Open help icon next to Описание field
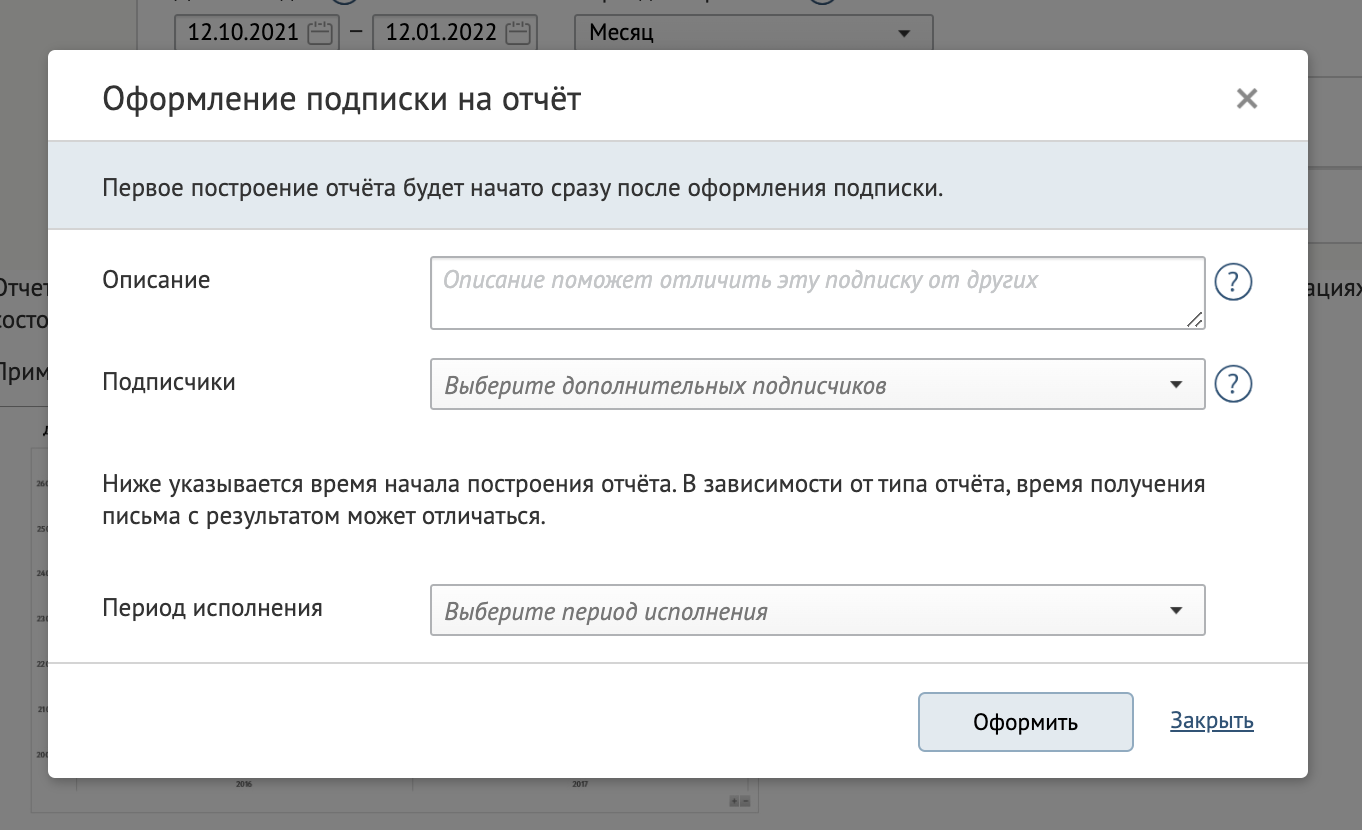 tap(1233, 281)
